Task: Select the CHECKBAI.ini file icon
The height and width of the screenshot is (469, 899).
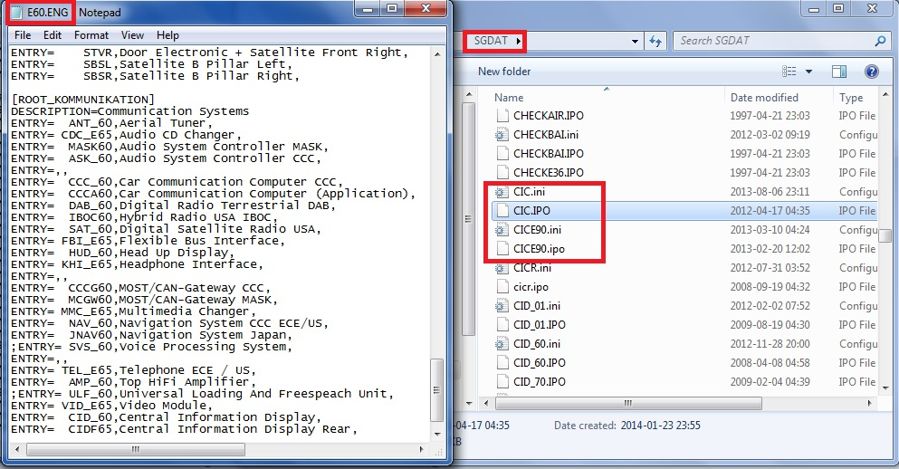Action: pyautogui.click(x=503, y=135)
